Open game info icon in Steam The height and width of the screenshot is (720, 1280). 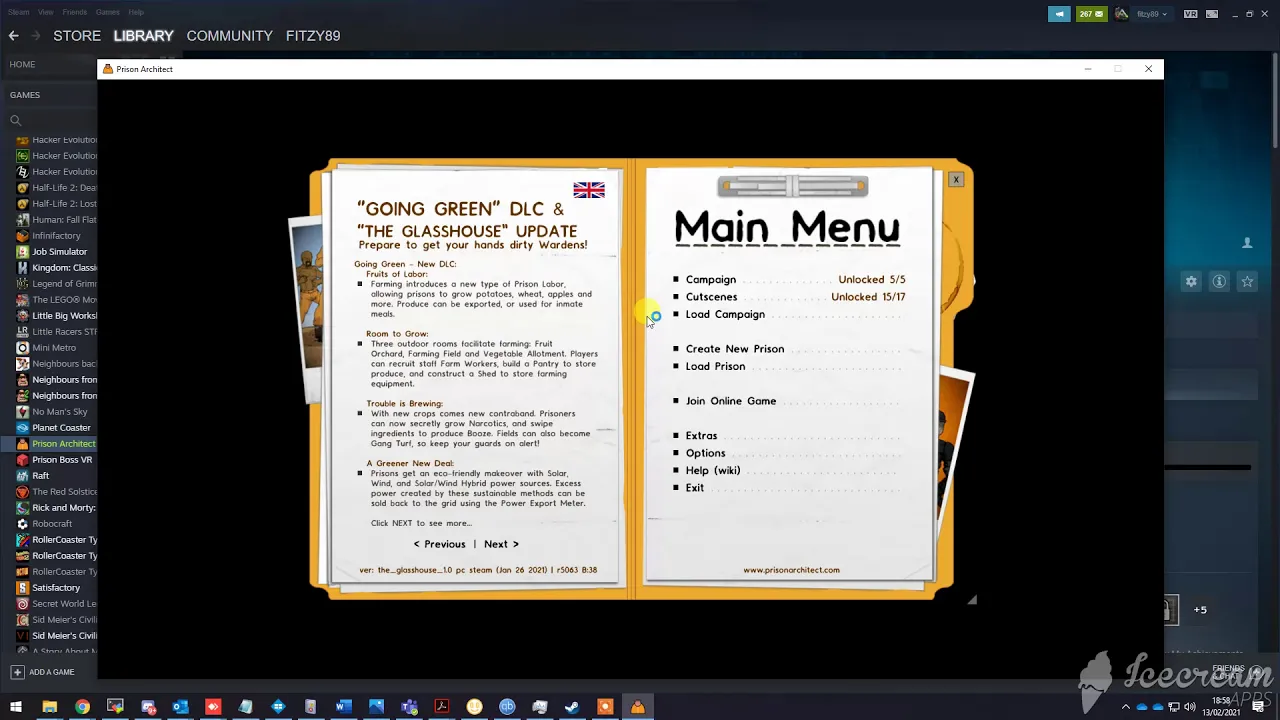point(1219,282)
